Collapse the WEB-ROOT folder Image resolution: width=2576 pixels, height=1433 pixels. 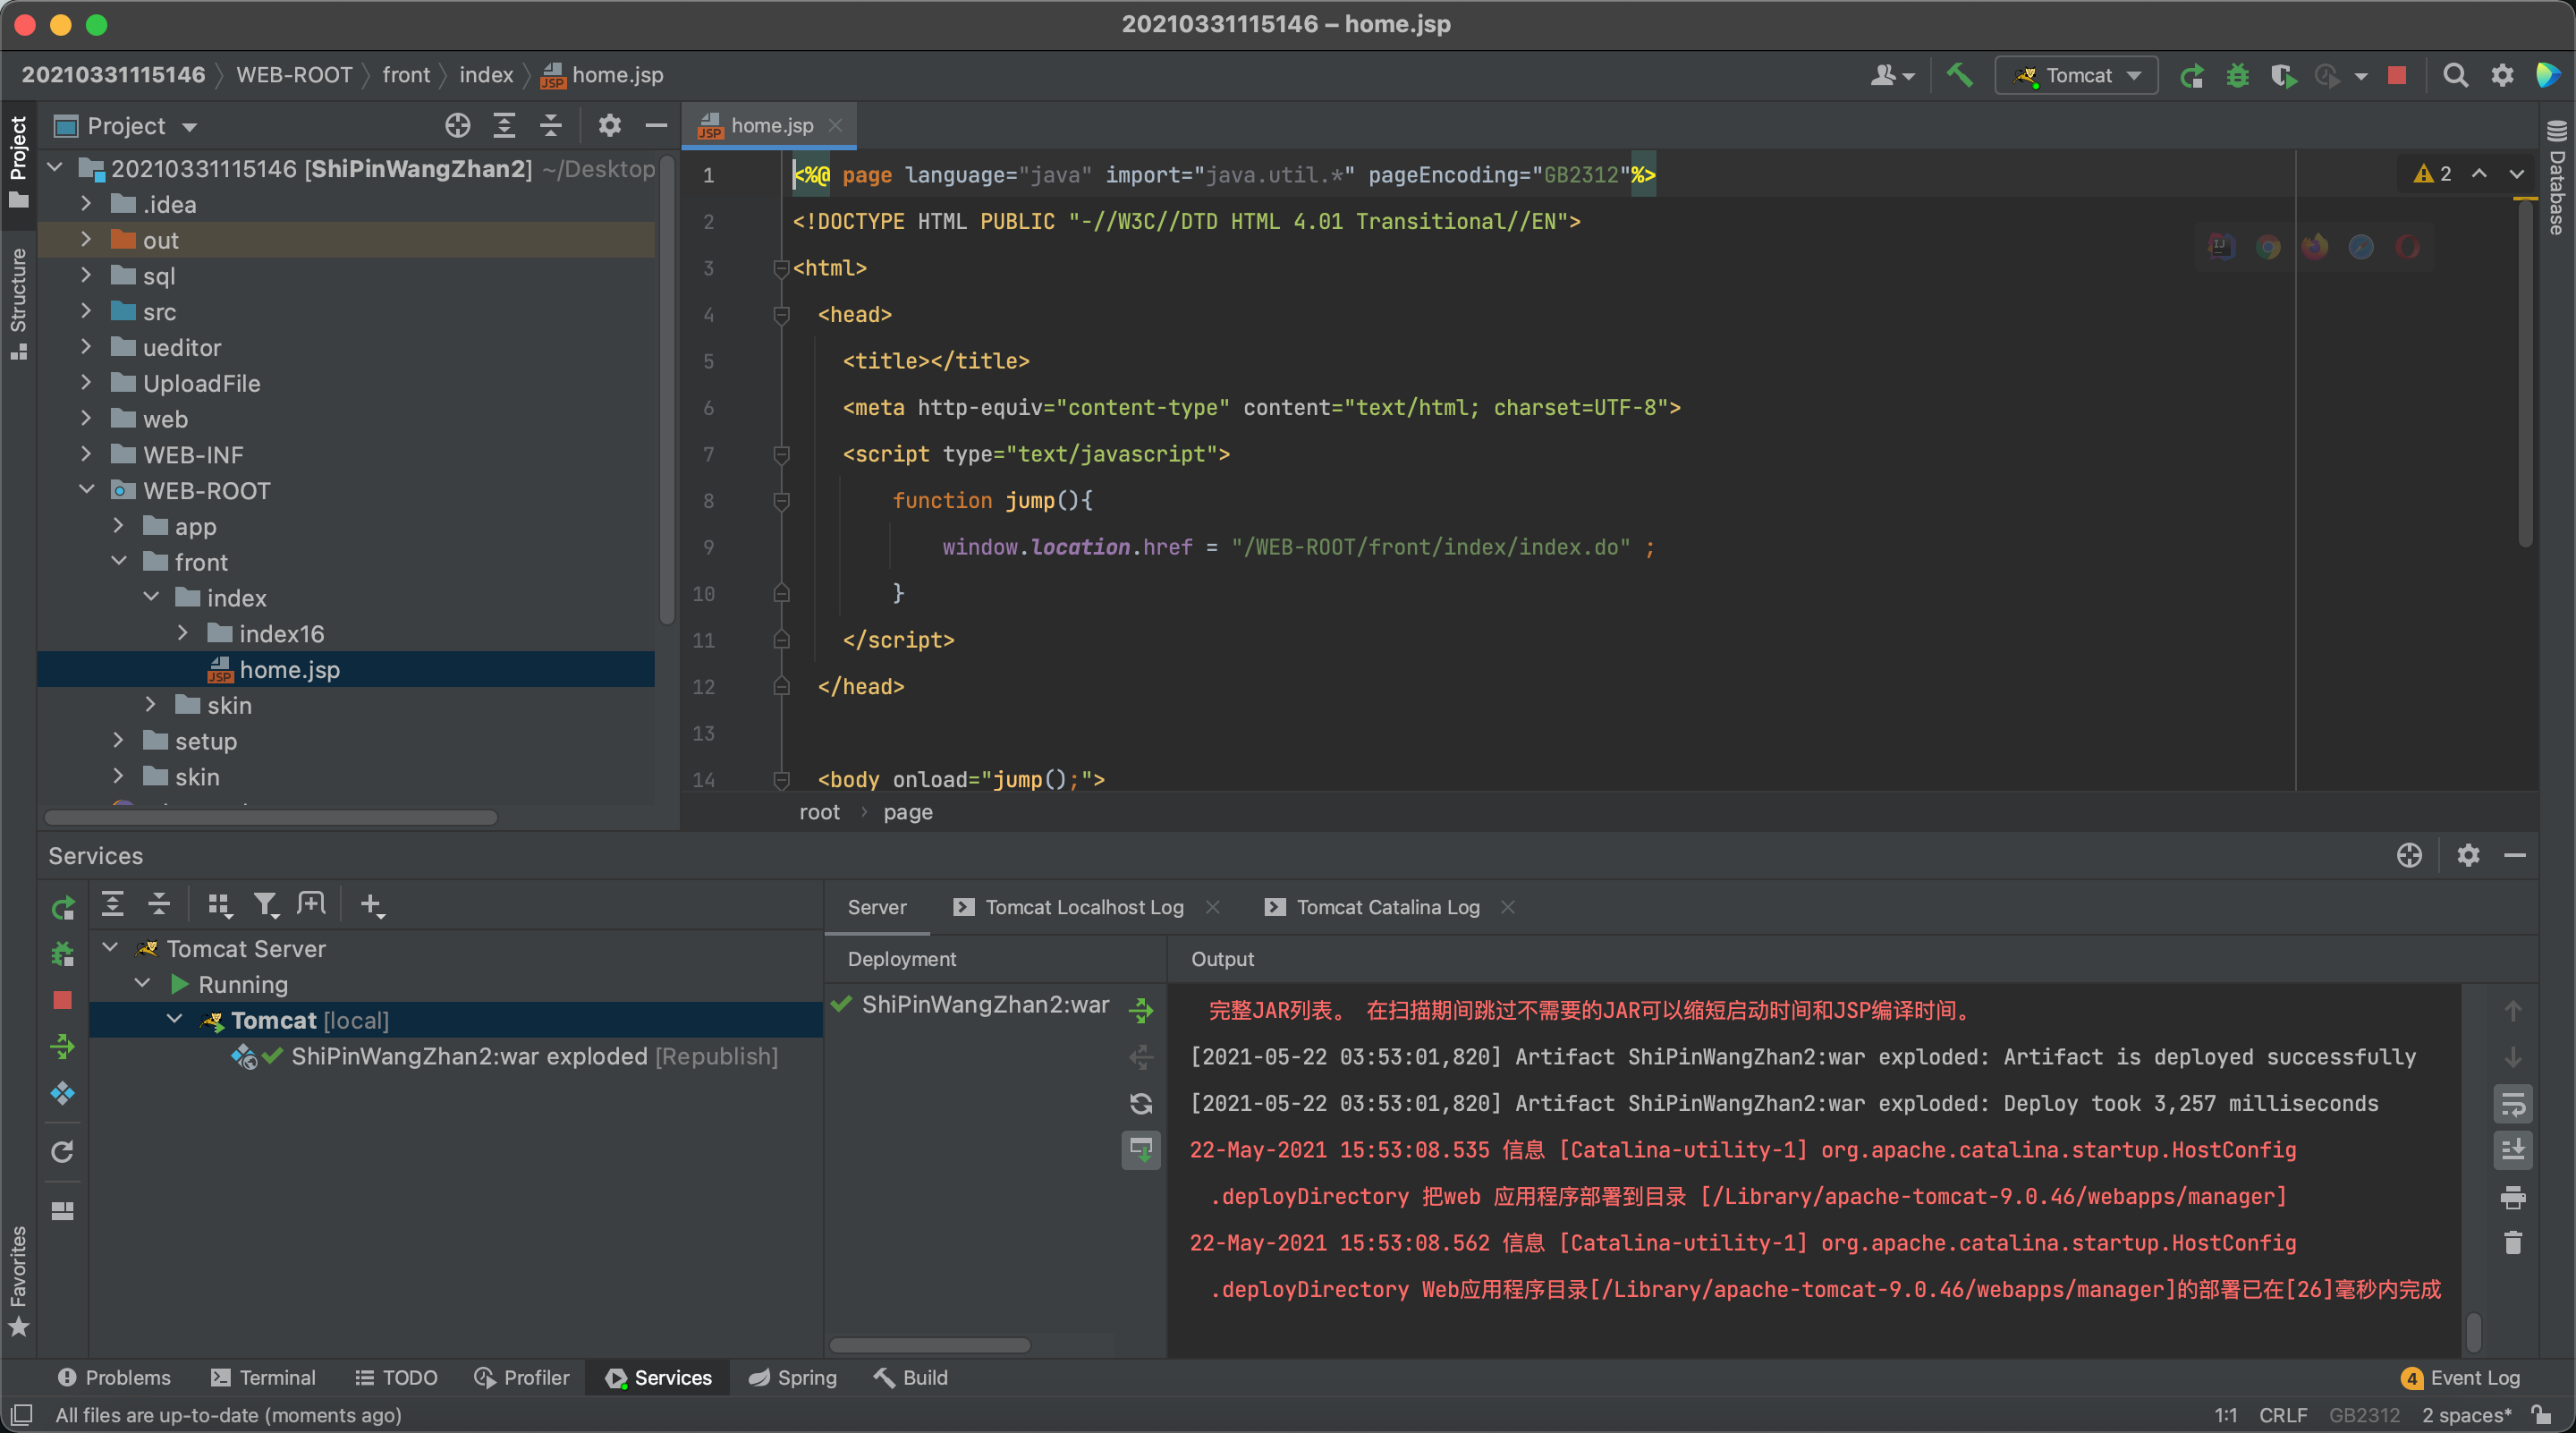pyautogui.click(x=86, y=490)
